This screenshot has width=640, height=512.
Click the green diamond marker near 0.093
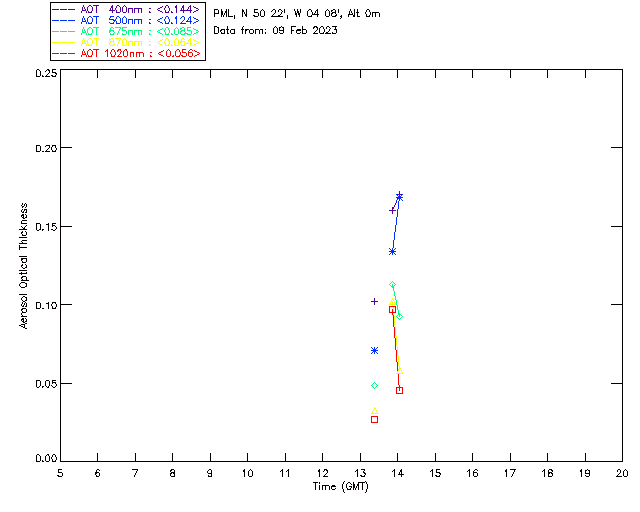tap(400, 316)
